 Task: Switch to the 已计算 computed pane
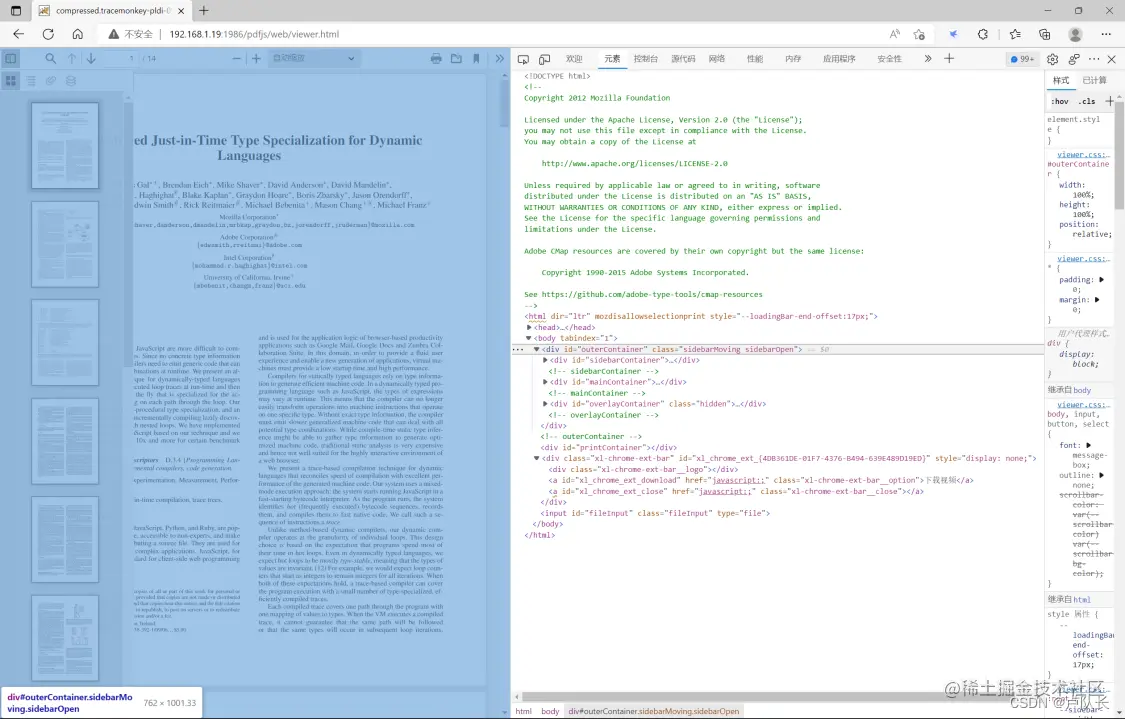[1095, 80]
